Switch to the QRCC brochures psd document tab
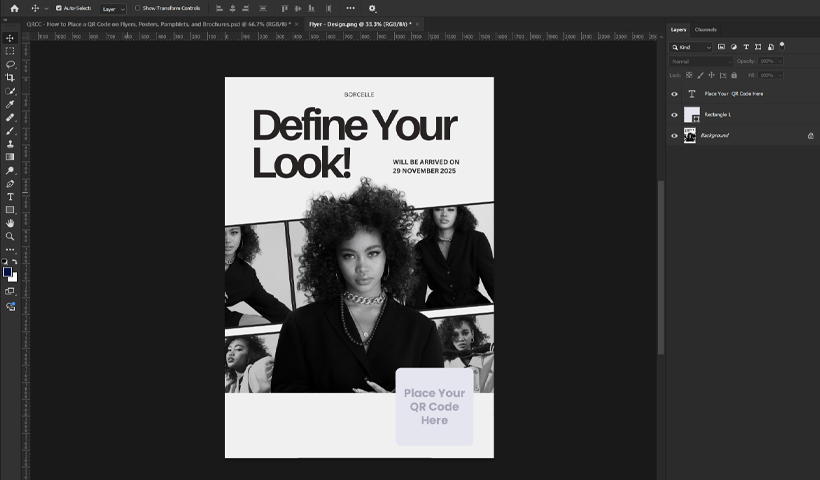Viewport: 820px width, 480px height. click(x=159, y=24)
